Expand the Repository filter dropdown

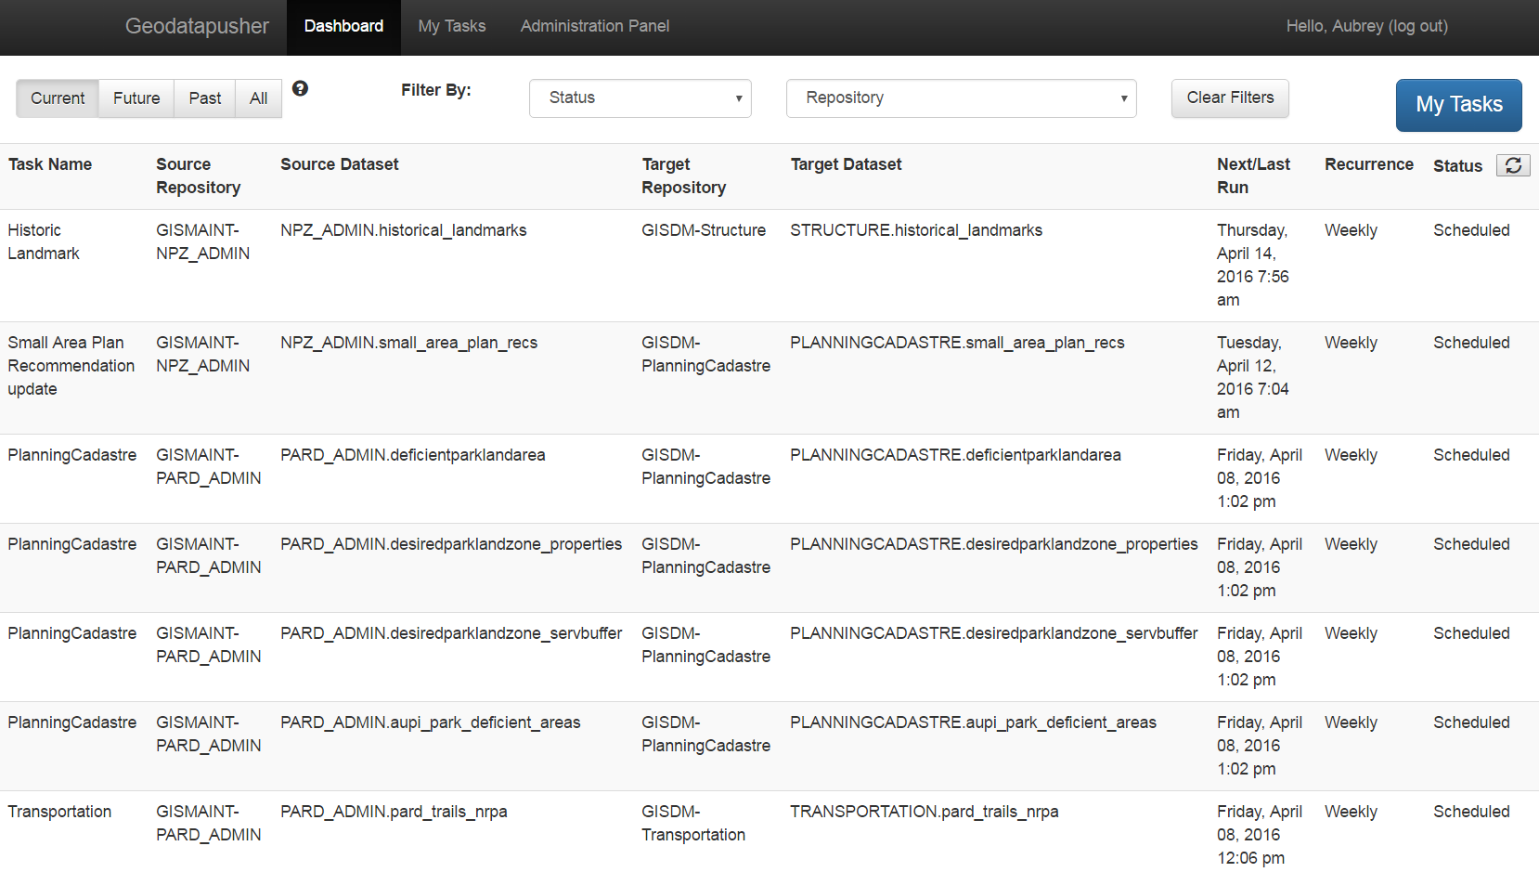960,98
